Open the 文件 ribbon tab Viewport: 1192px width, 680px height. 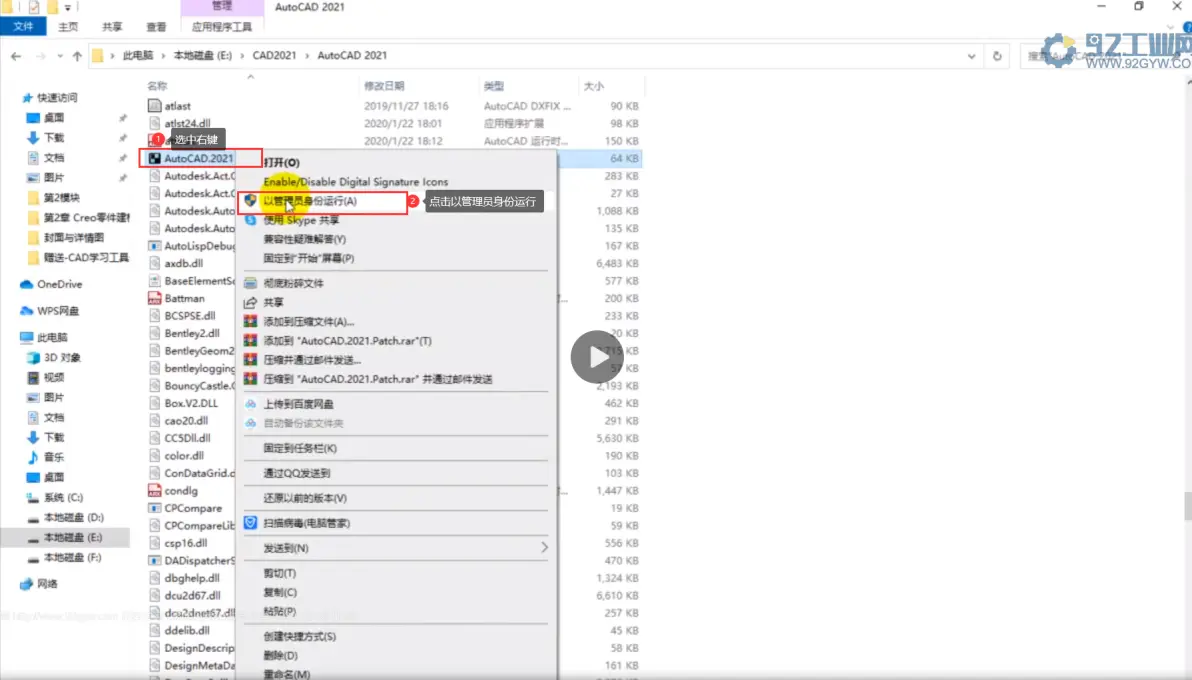23,27
